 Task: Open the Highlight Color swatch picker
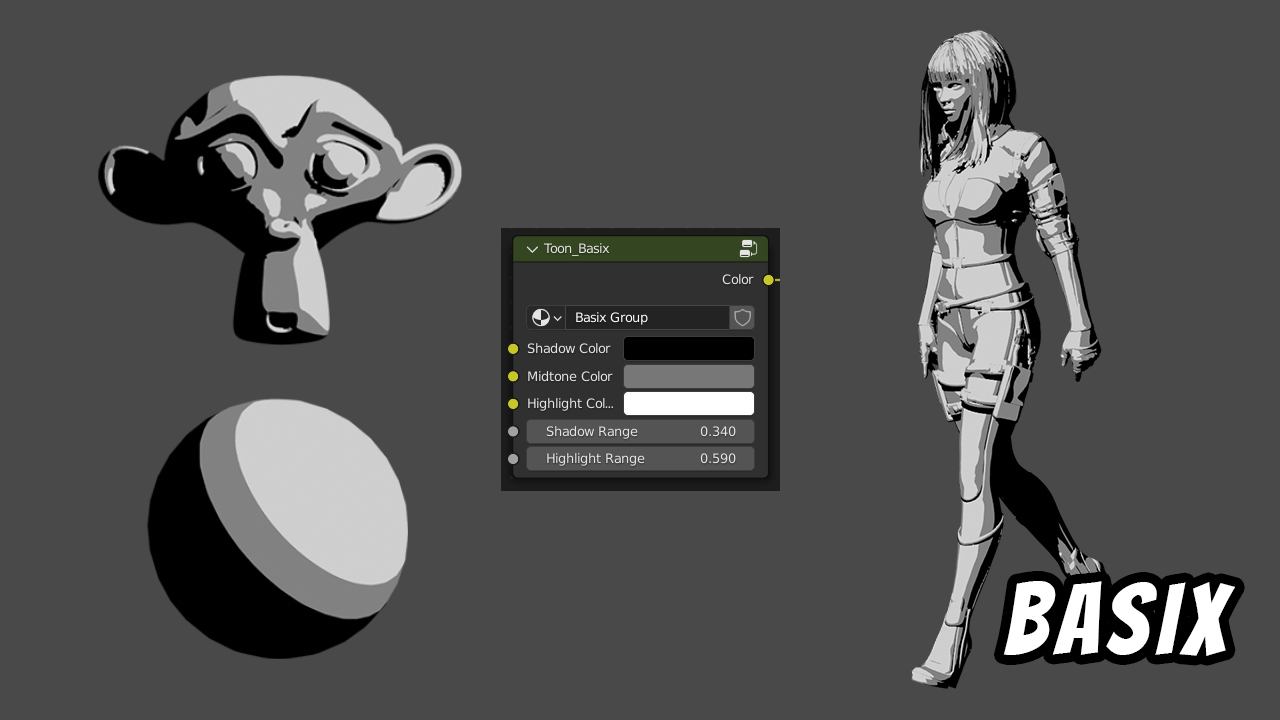coord(688,403)
